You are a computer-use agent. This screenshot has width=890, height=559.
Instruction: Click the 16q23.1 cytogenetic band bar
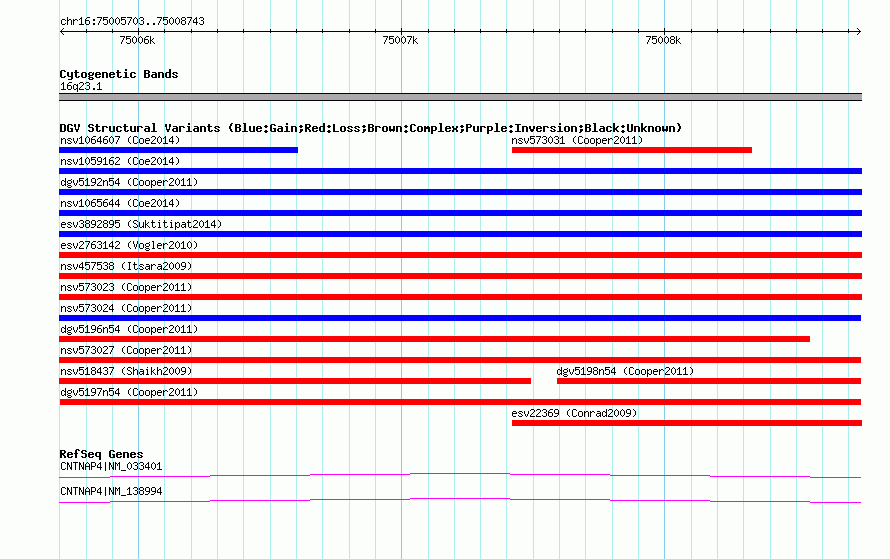click(460, 97)
